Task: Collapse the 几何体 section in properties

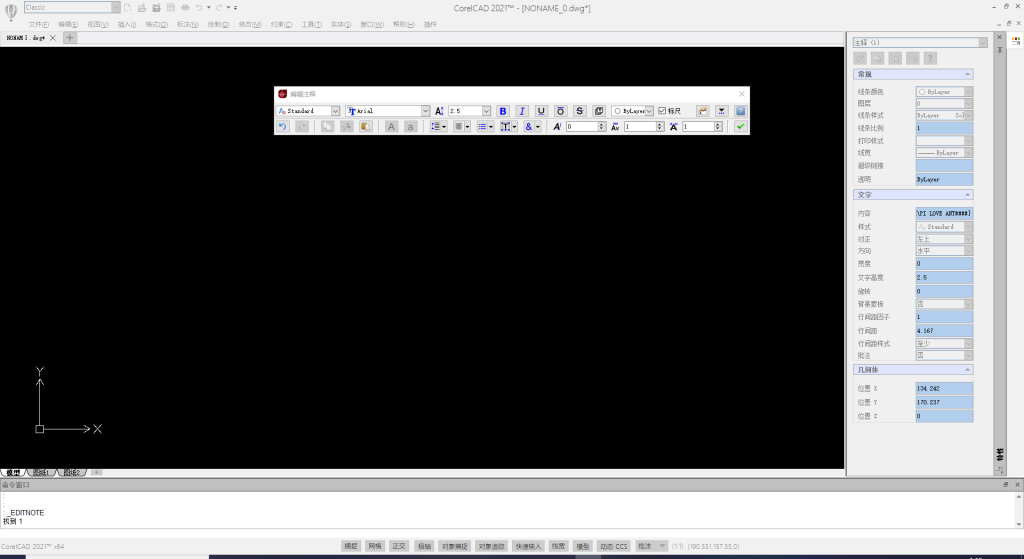Action: tap(967, 370)
